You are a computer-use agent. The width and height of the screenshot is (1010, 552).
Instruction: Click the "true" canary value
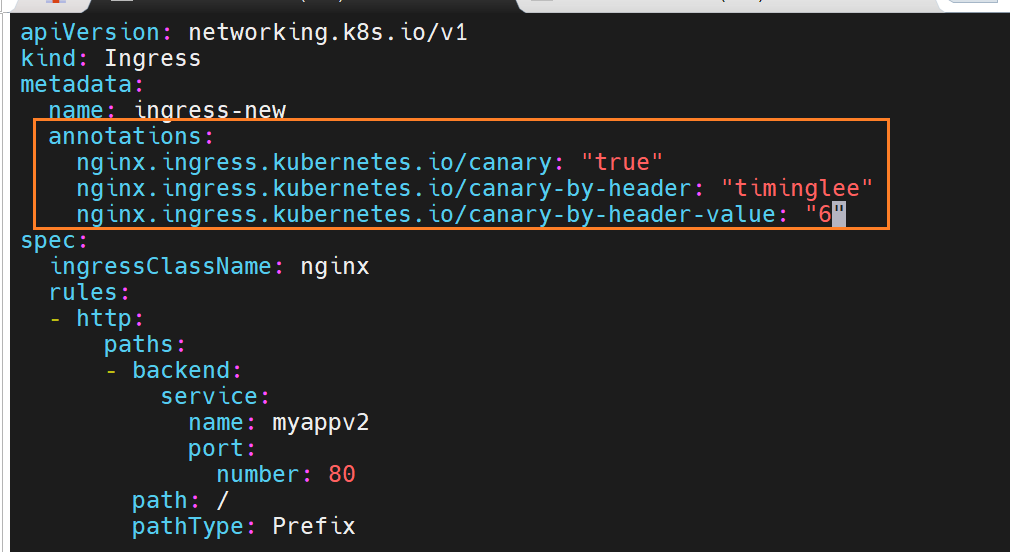pyautogui.click(x=622, y=162)
